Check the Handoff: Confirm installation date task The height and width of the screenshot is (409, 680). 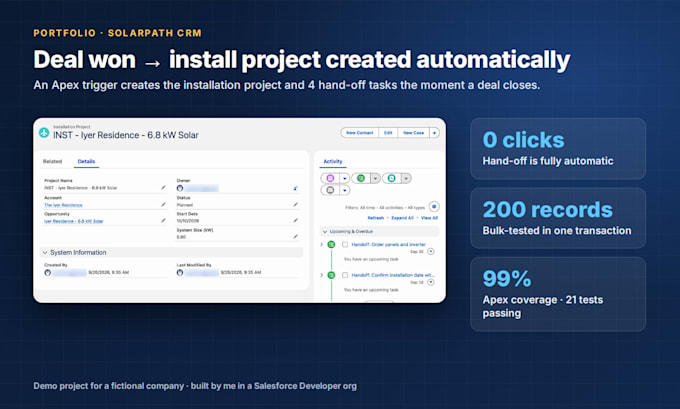point(345,275)
